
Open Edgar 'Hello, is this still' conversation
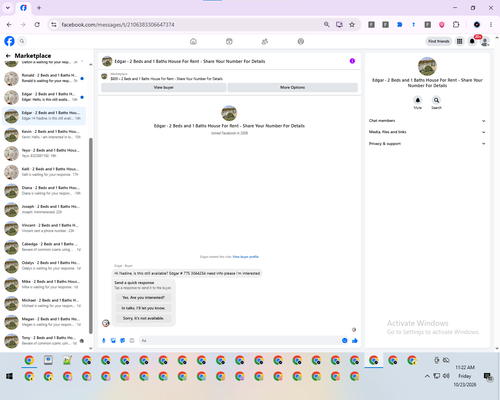click(x=44, y=97)
